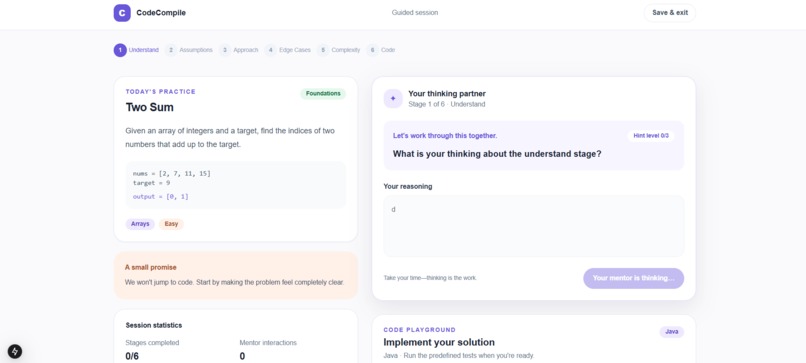
Task: Click the 'Mentor interactions' label
Action: click(x=268, y=342)
